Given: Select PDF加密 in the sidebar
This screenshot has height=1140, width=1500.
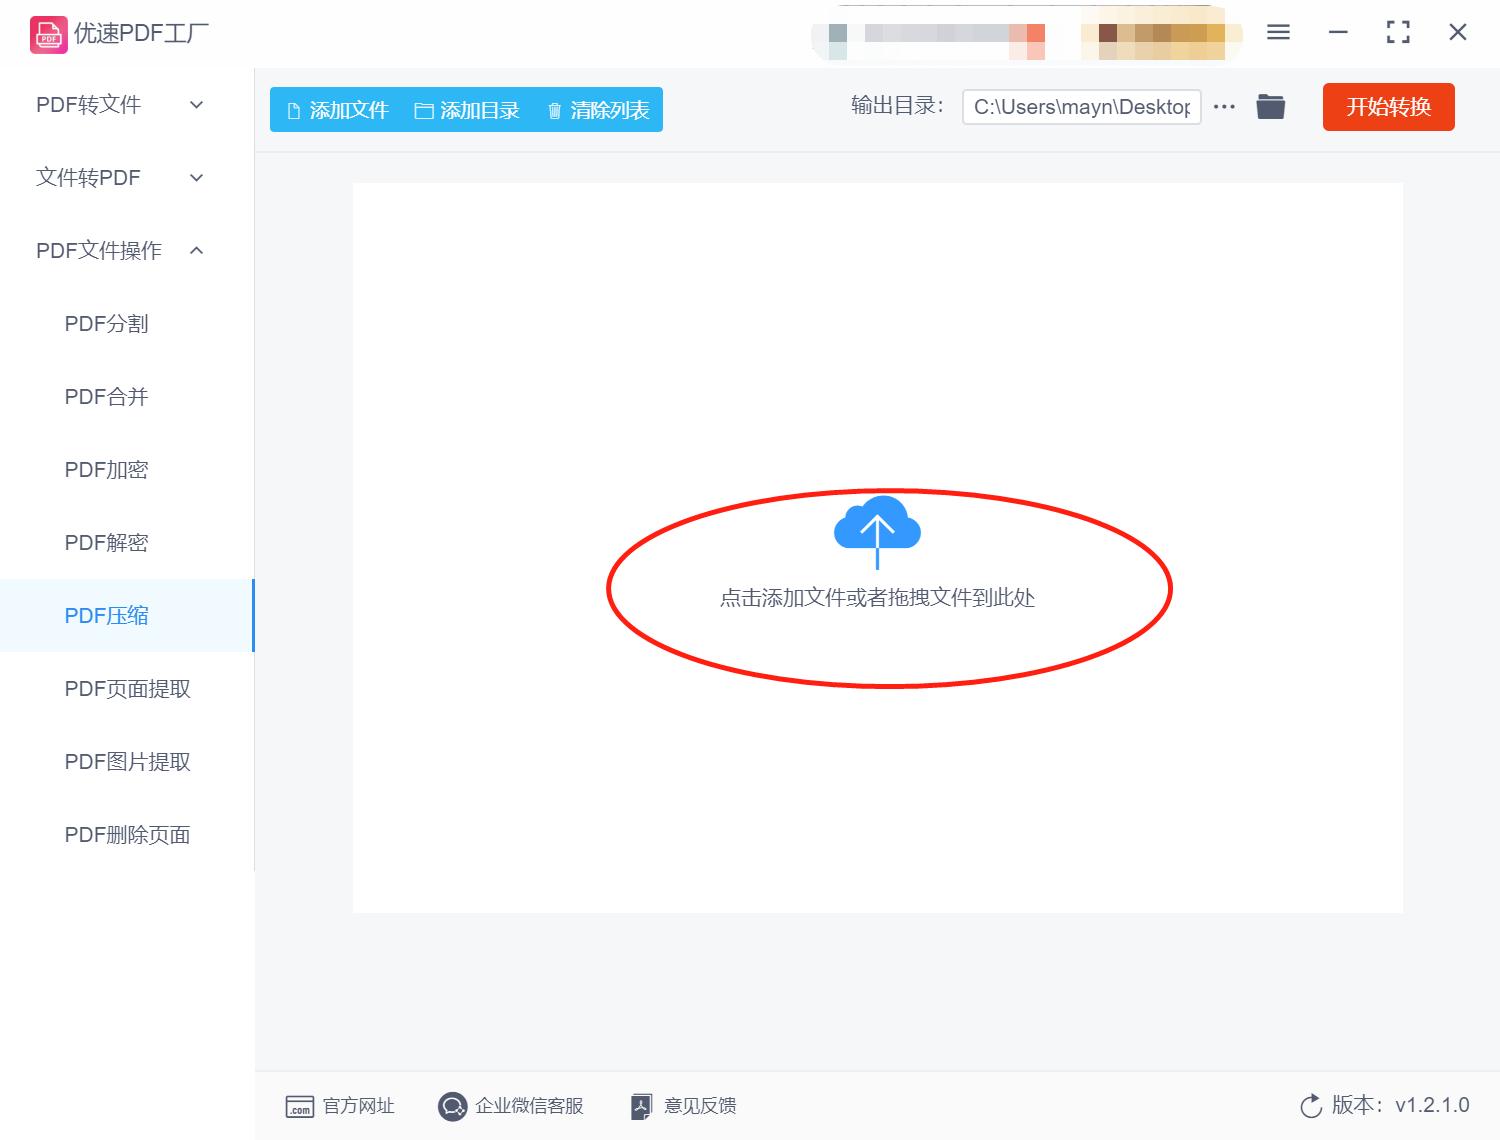Looking at the screenshot, I should [105, 469].
